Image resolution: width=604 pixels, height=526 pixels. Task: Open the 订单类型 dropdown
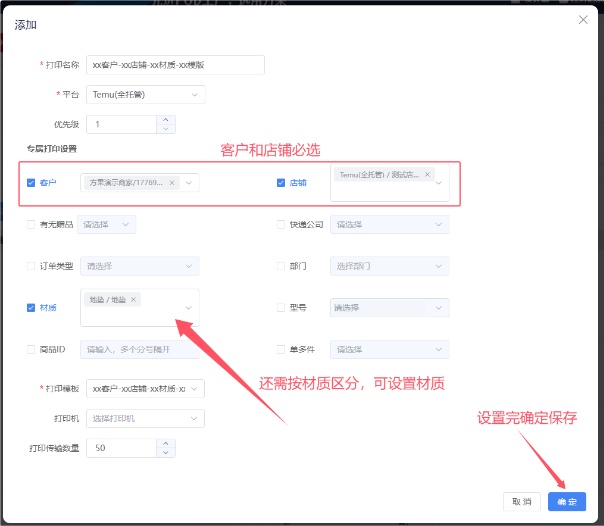tap(140, 266)
